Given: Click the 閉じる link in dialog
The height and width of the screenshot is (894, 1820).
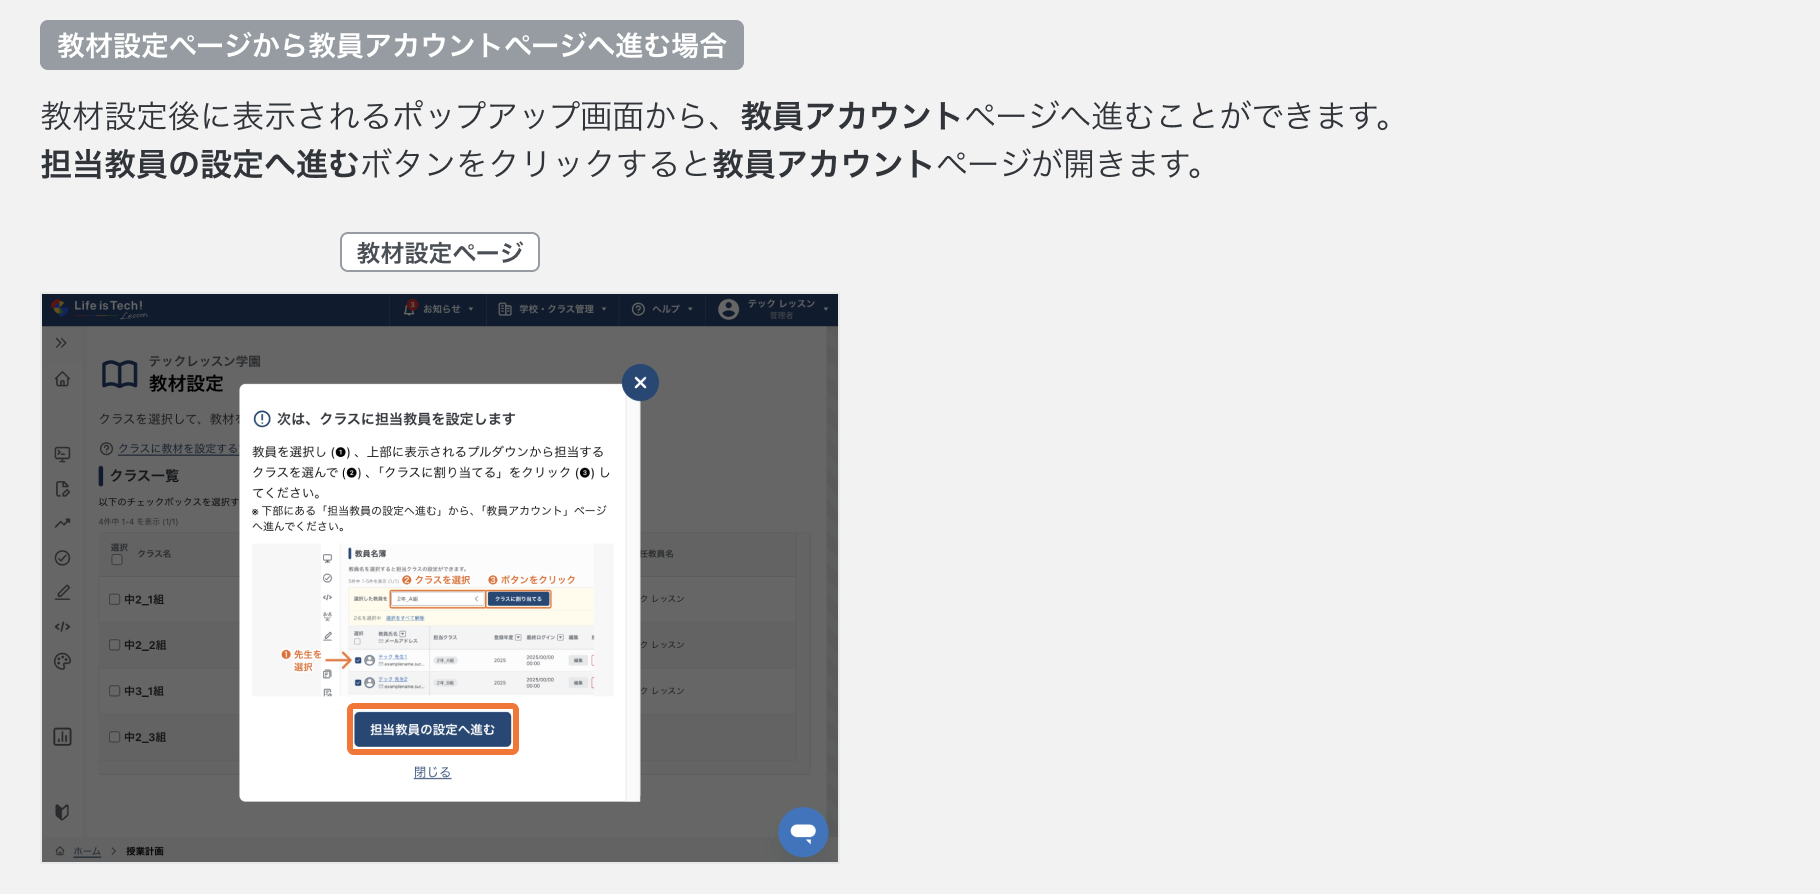Looking at the screenshot, I should tap(433, 772).
